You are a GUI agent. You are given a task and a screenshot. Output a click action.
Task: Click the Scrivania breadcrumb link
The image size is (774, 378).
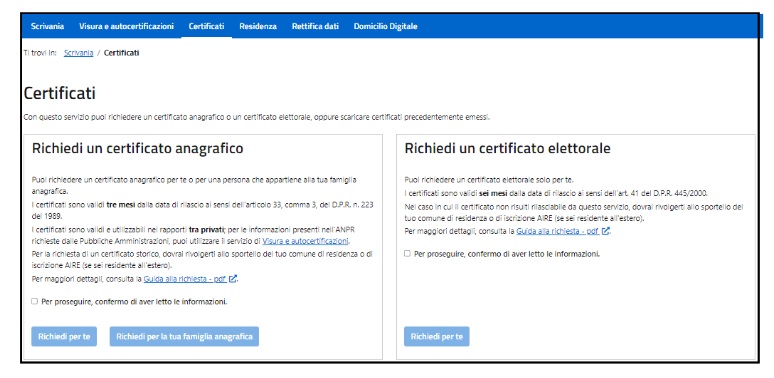coord(78,53)
